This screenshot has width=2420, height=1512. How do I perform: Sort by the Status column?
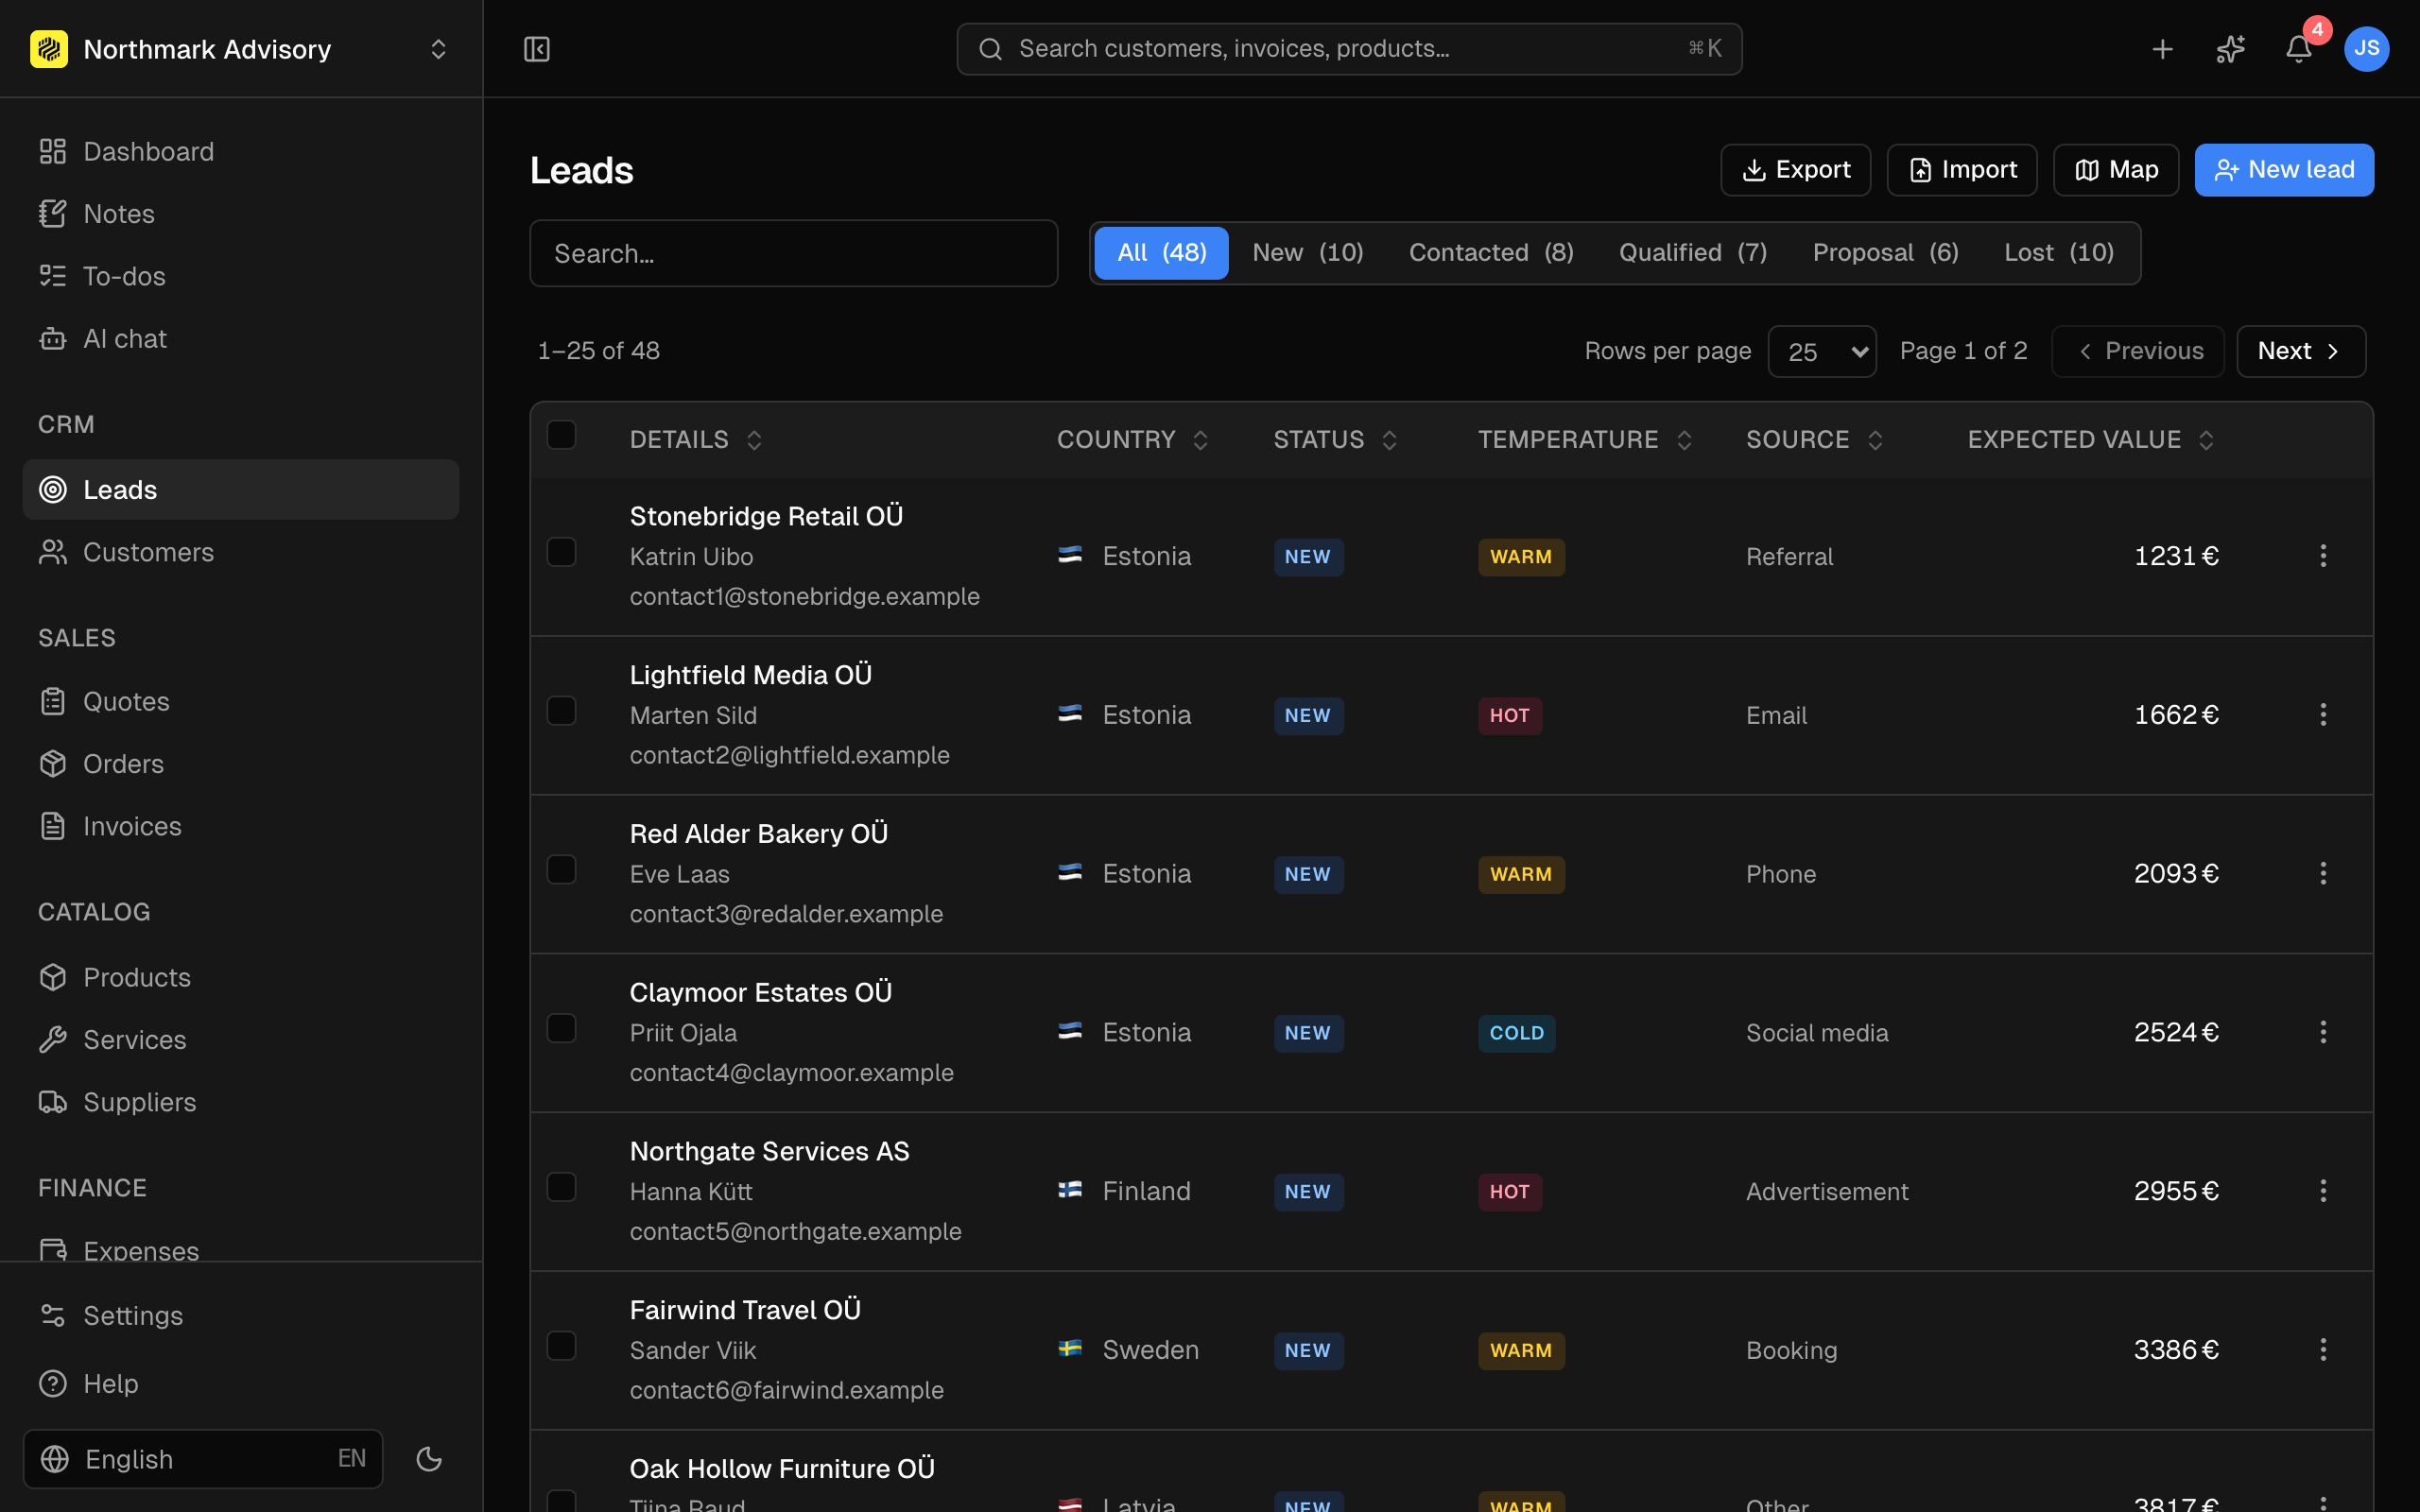tap(1335, 440)
